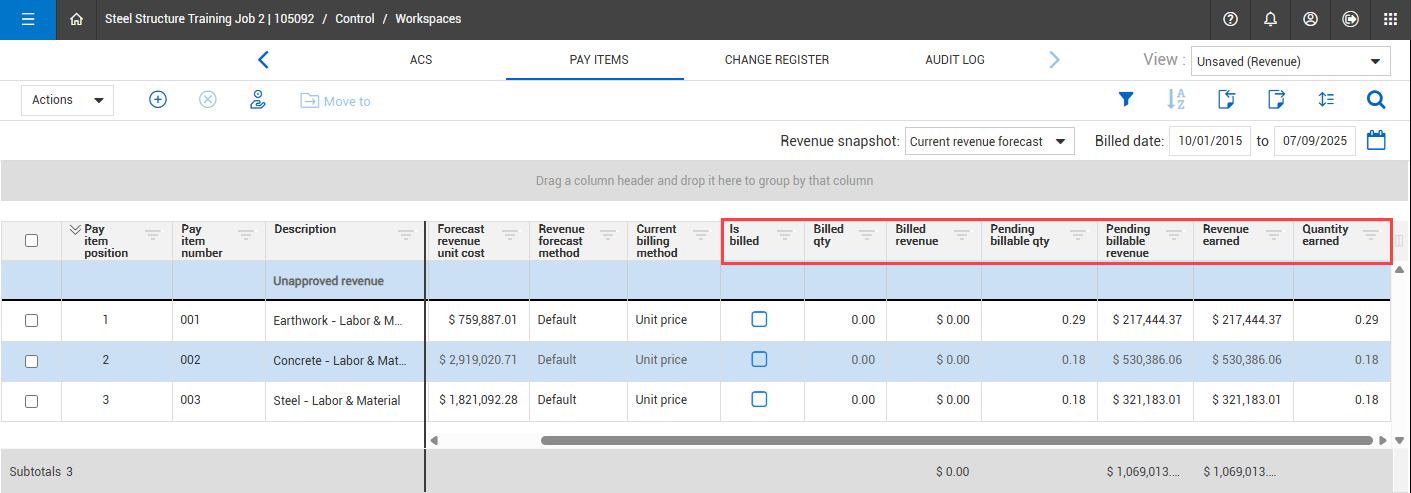Check the Is billed box for Earthwork
This screenshot has width=1411, height=493.
[x=759, y=320]
